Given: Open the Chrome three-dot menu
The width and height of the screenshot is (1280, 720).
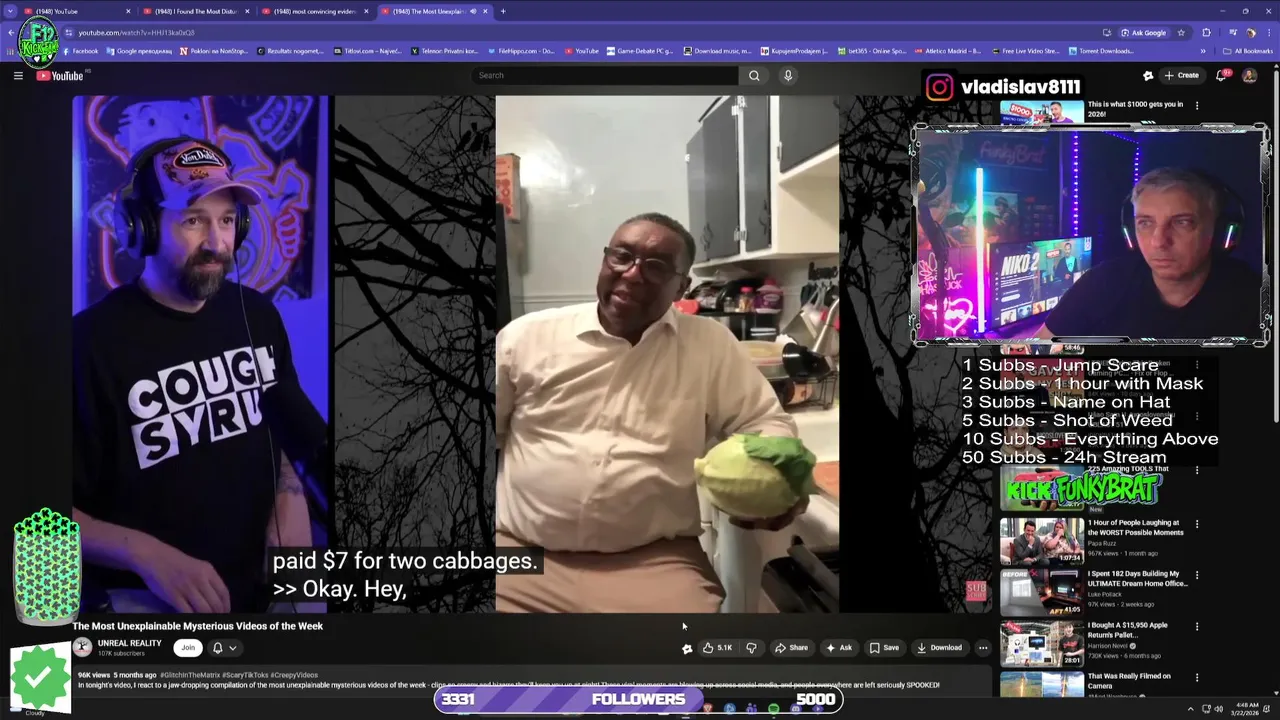Looking at the screenshot, I should (1269, 32).
